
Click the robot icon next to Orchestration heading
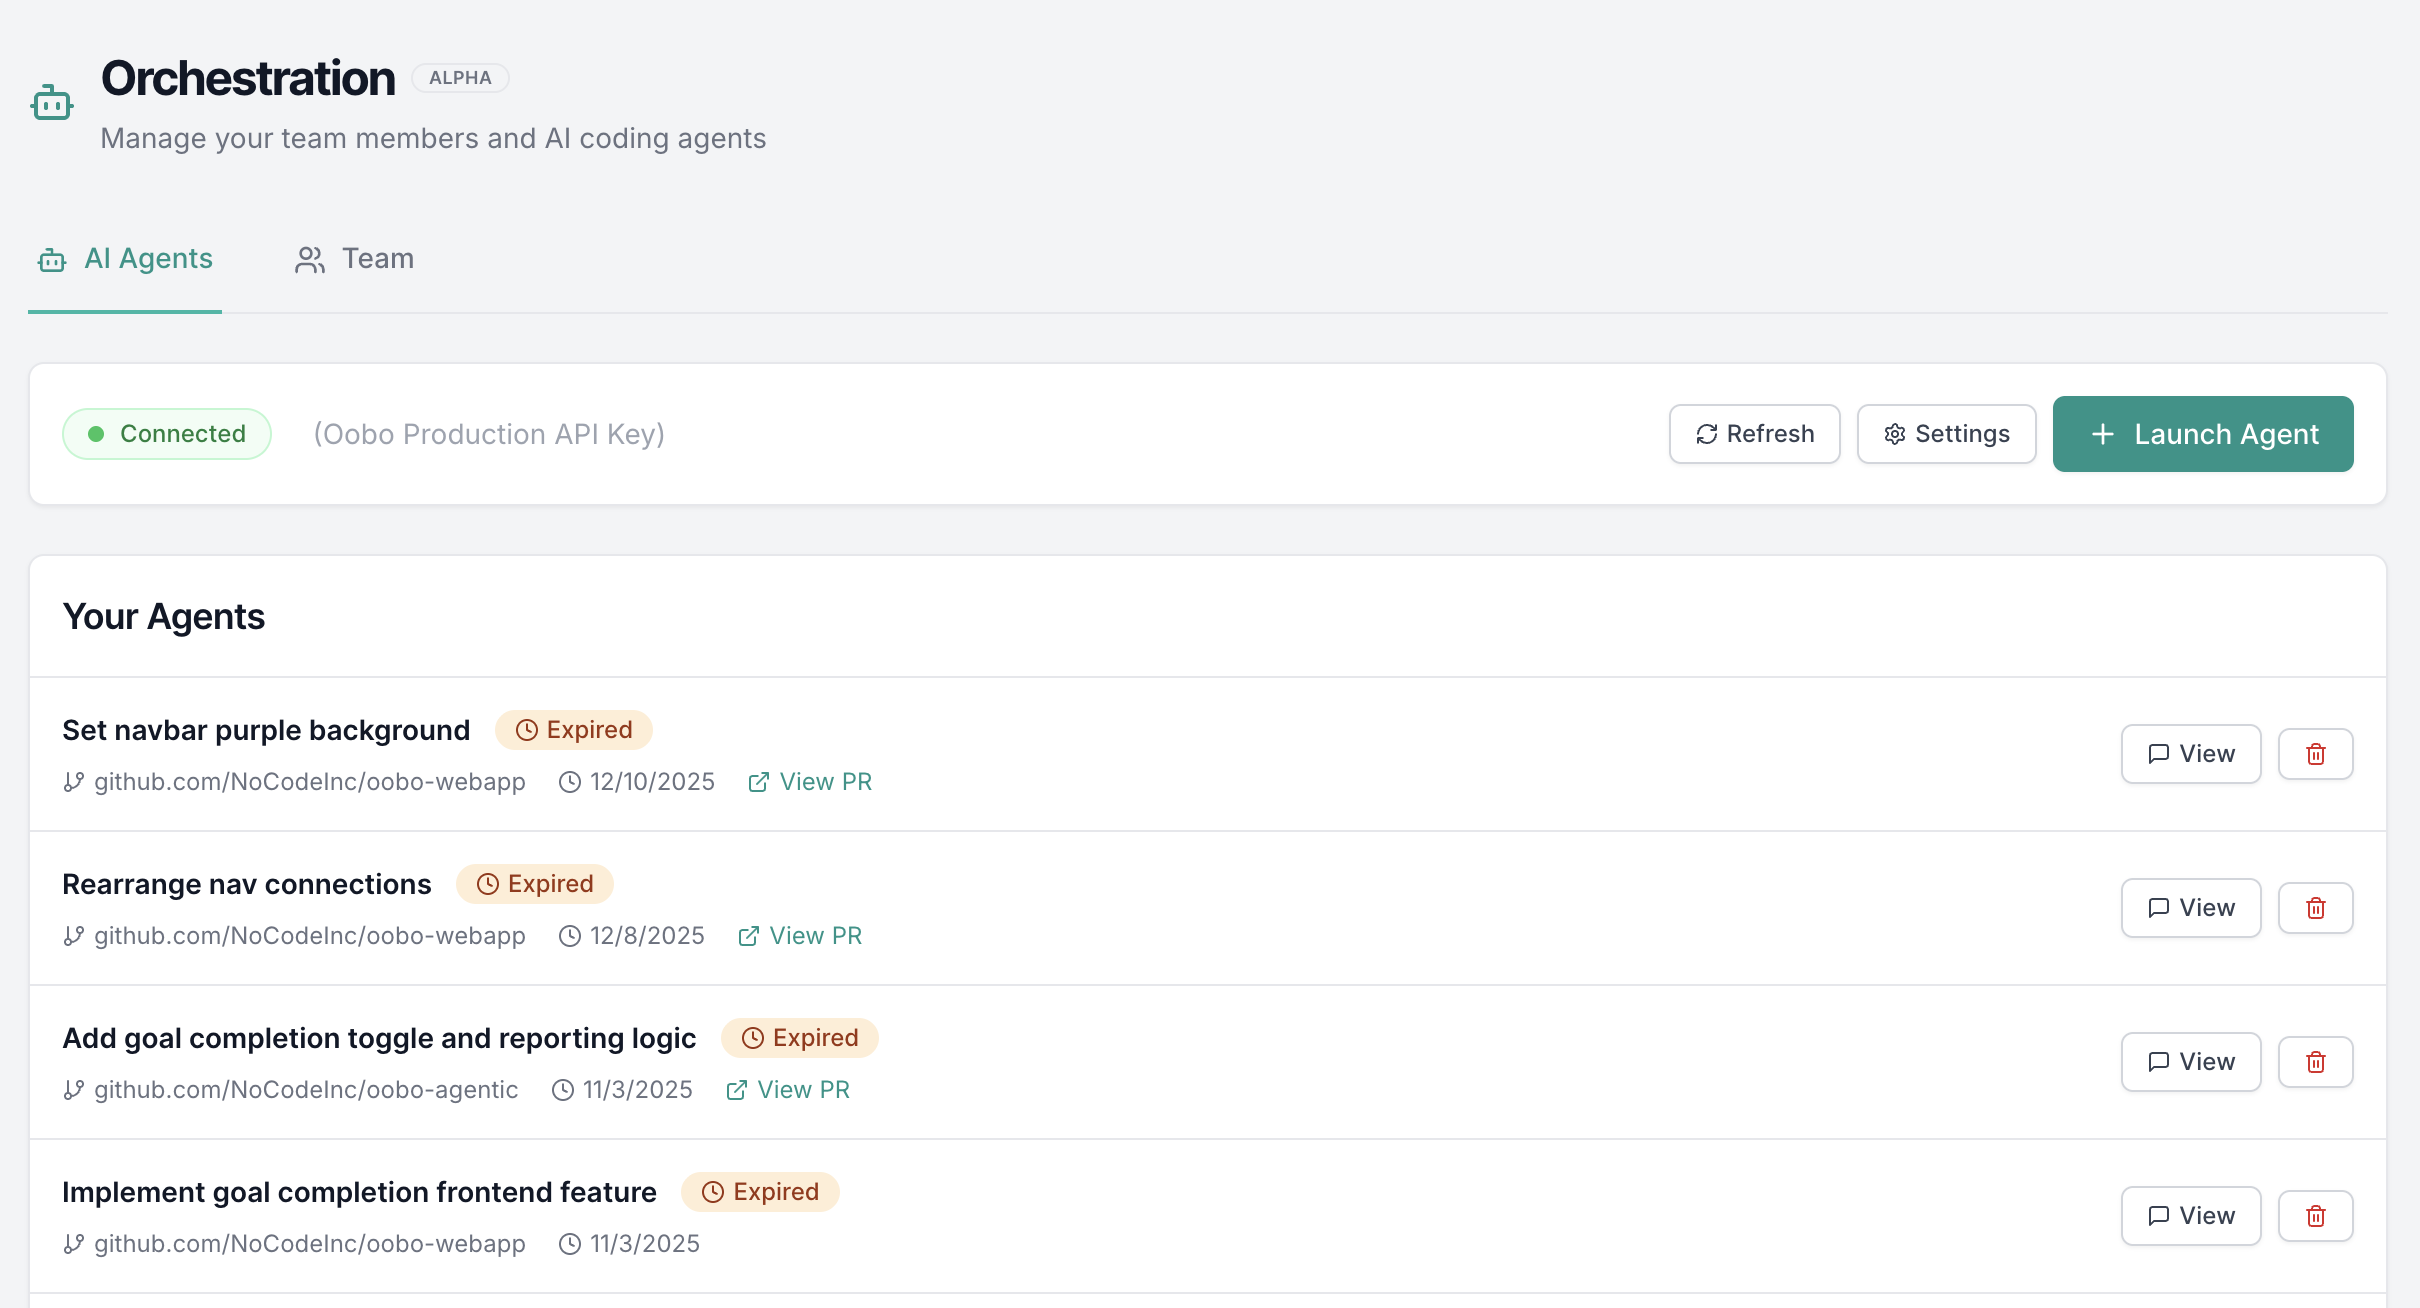(51, 101)
